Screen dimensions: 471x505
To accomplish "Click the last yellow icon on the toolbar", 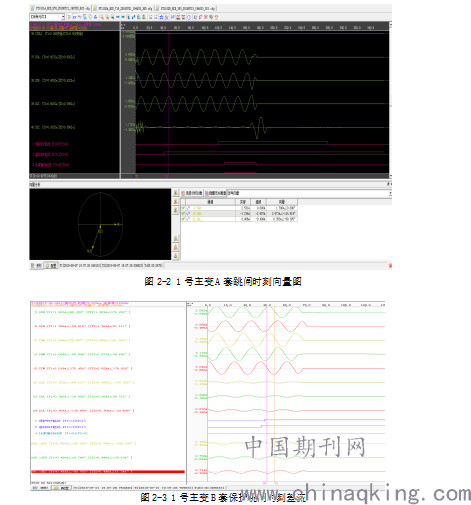I will 216,17.
